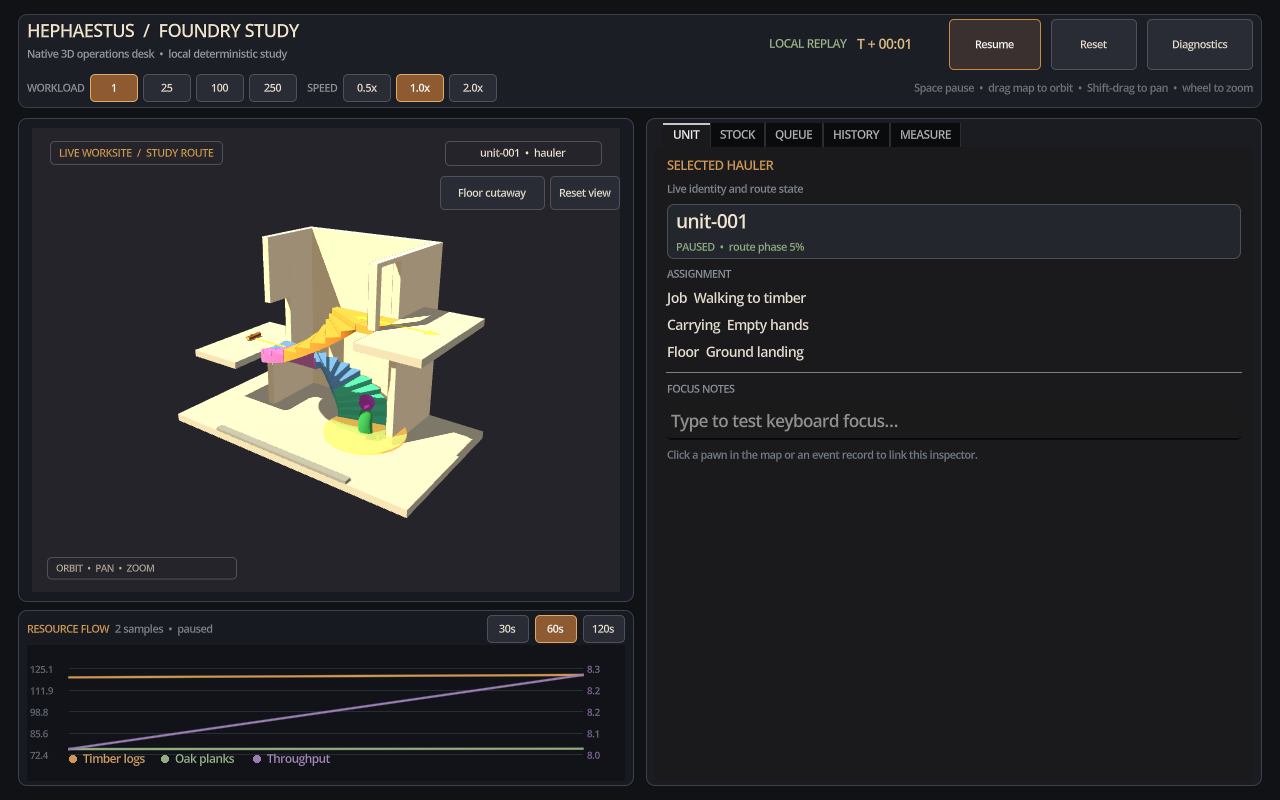The height and width of the screenshot is (800, 1280).
Task: Set resource flow window to 30s
Action: [x=508, y=629]
